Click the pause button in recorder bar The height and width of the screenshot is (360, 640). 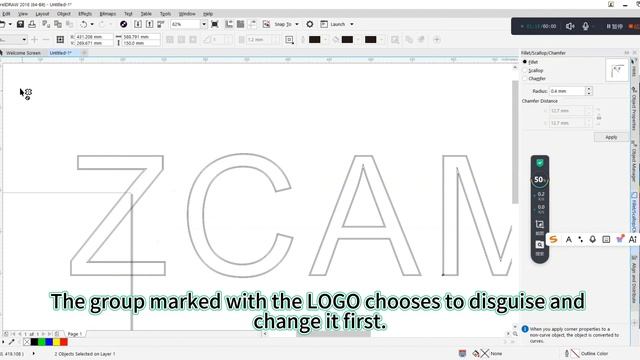point(614,26)
